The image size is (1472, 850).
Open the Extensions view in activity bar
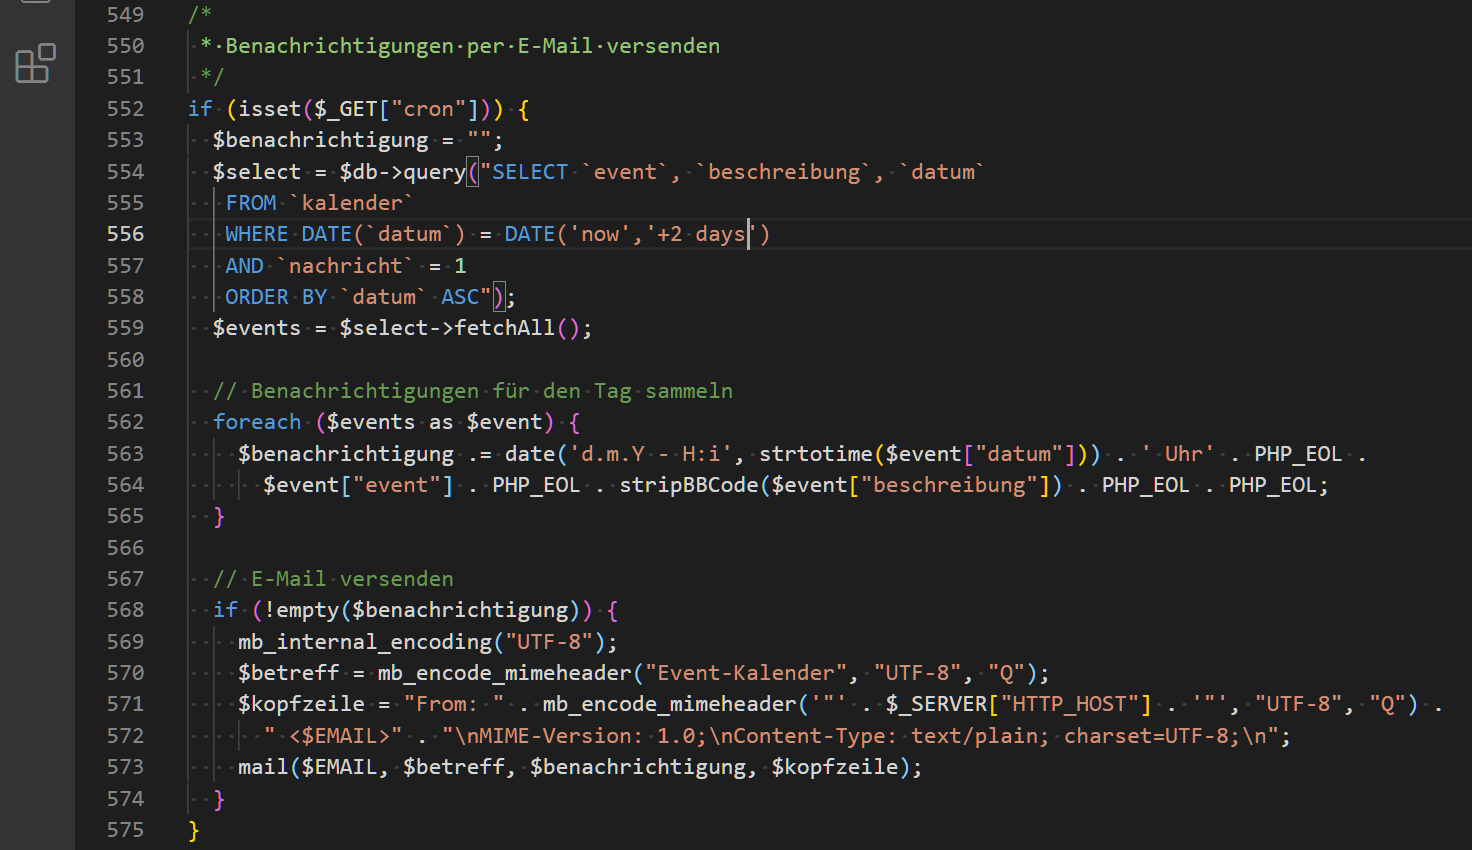[35, 63]
